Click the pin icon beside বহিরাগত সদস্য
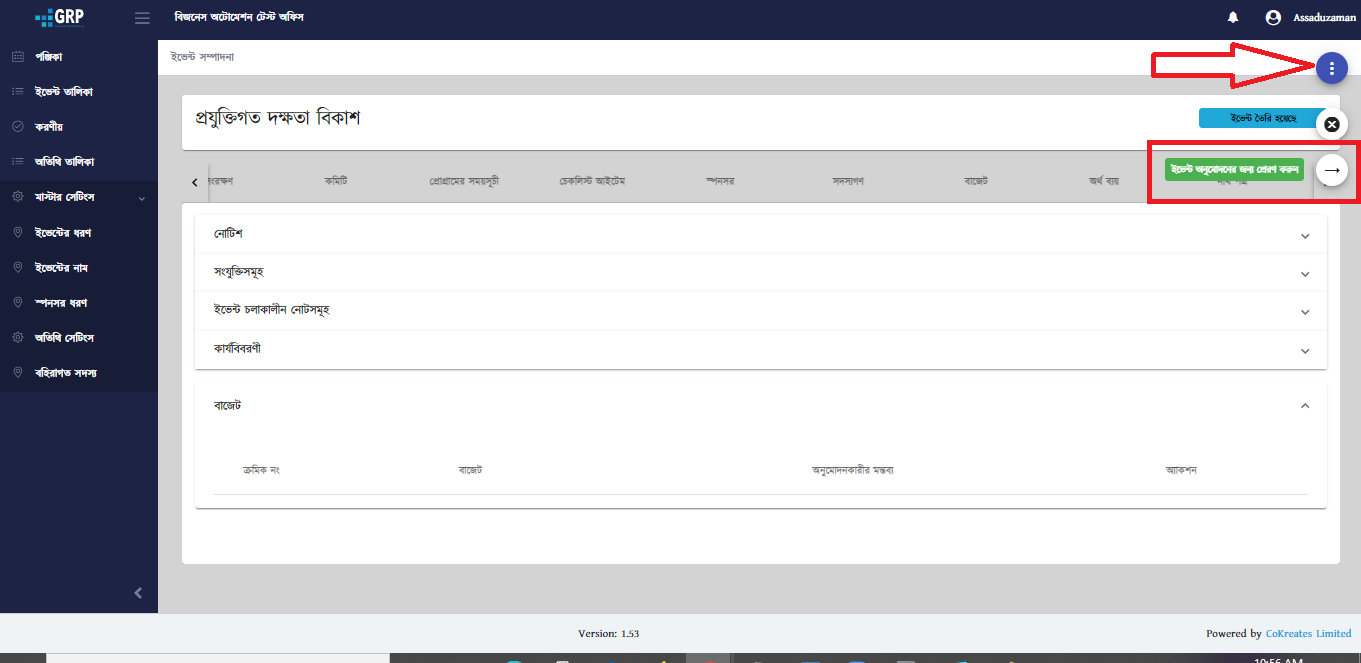 (17, 373)
